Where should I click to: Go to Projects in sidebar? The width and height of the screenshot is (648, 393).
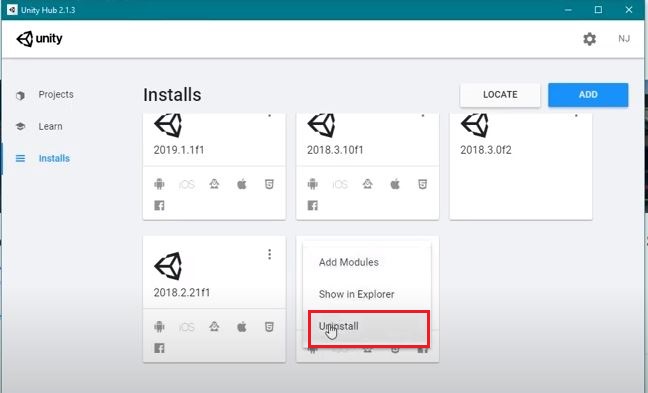(x=56, y=94)
